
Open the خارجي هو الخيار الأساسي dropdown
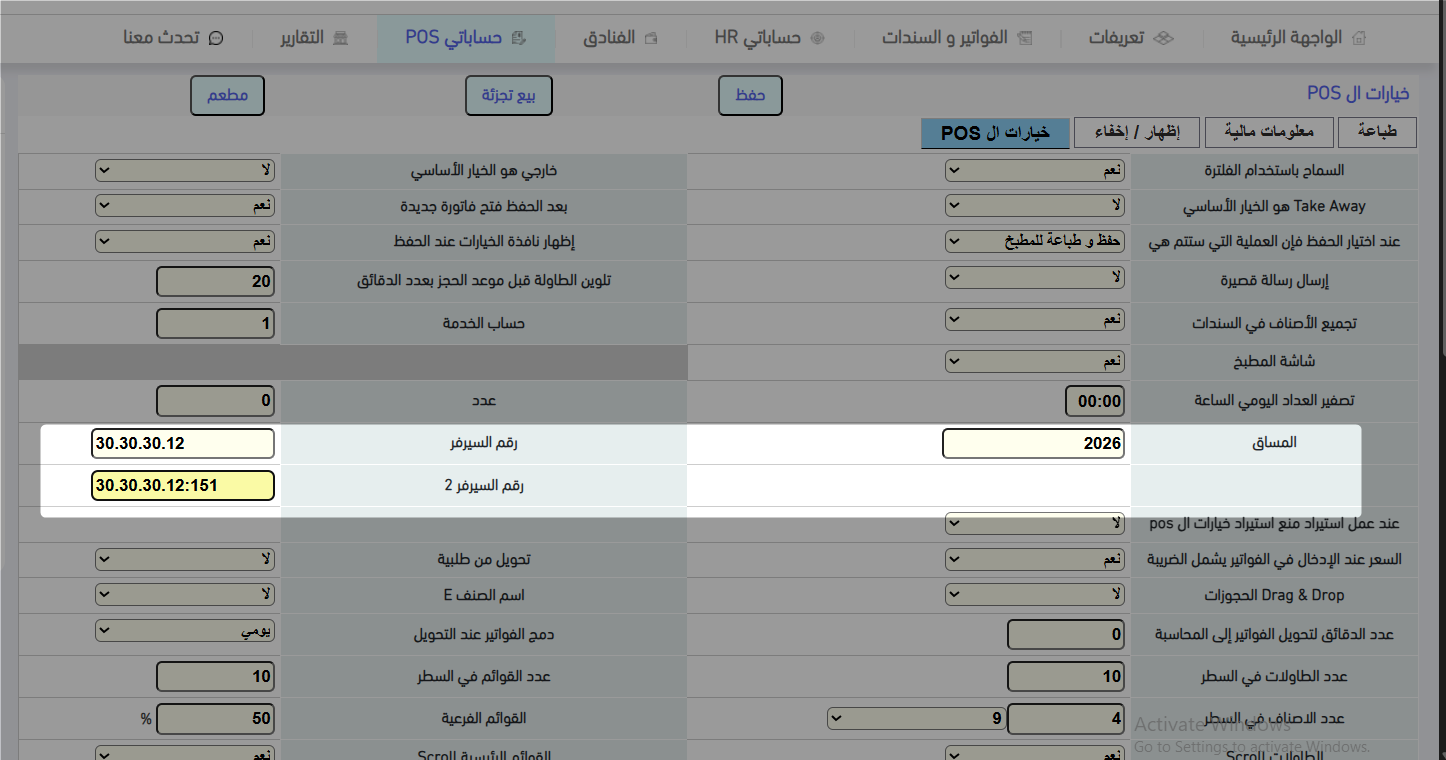point(185,171)
